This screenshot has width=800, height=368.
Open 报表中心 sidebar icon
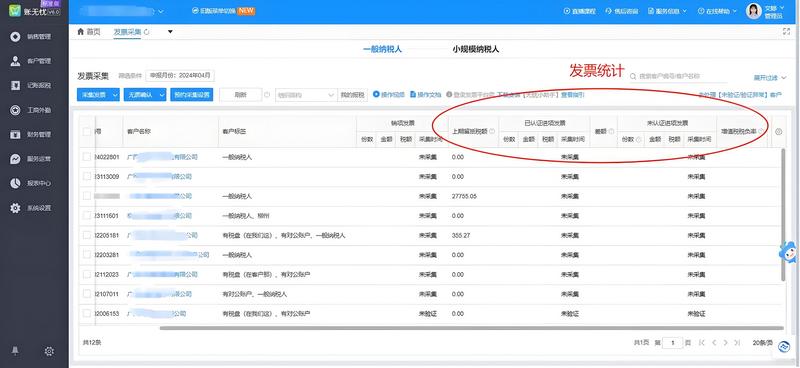[x=16, y=183]
